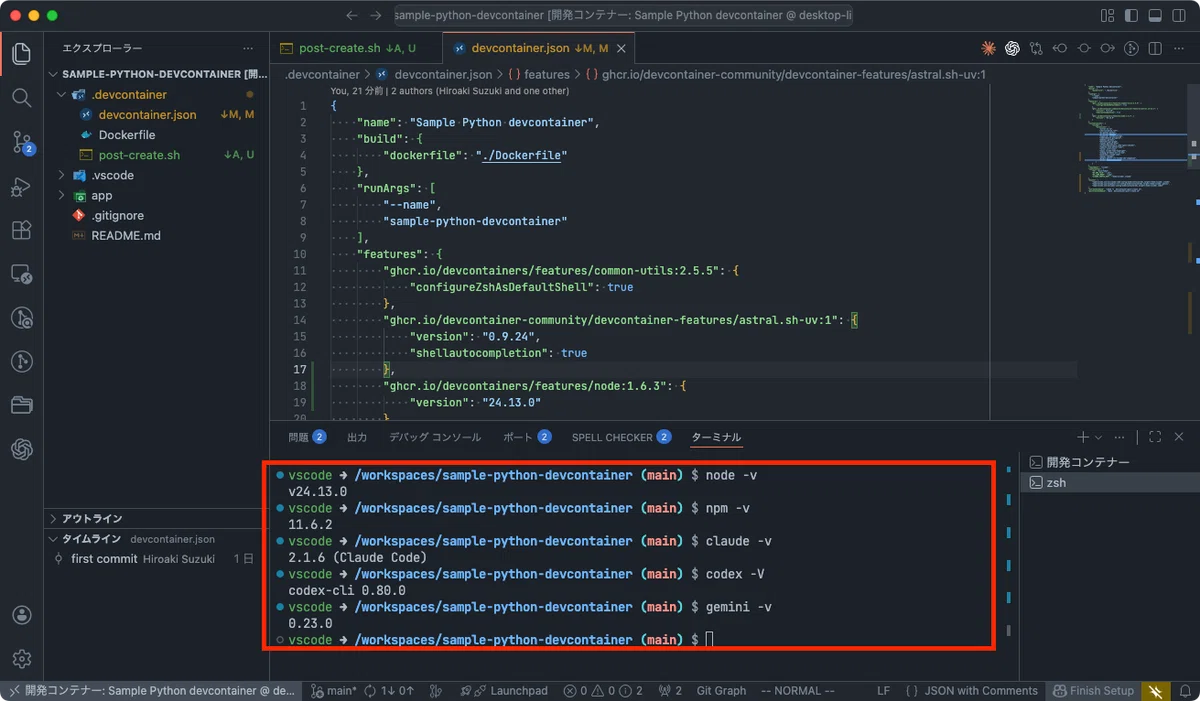Collapse the タイムライン section

(x=157, y=538)
